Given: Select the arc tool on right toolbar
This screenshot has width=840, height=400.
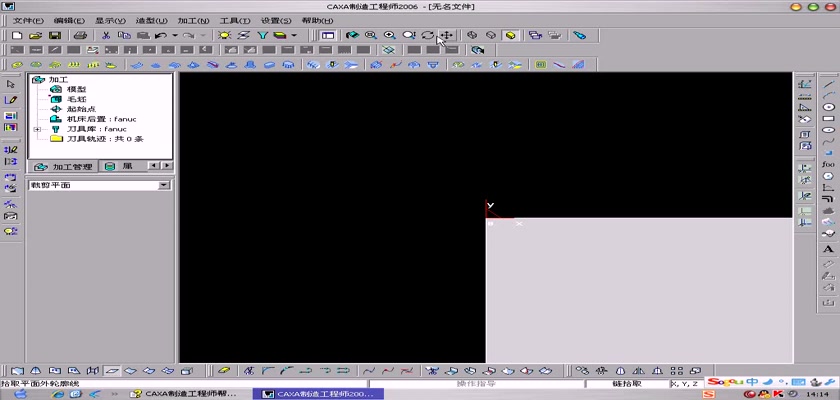Looking at the screenshot, I should [828, 95].
